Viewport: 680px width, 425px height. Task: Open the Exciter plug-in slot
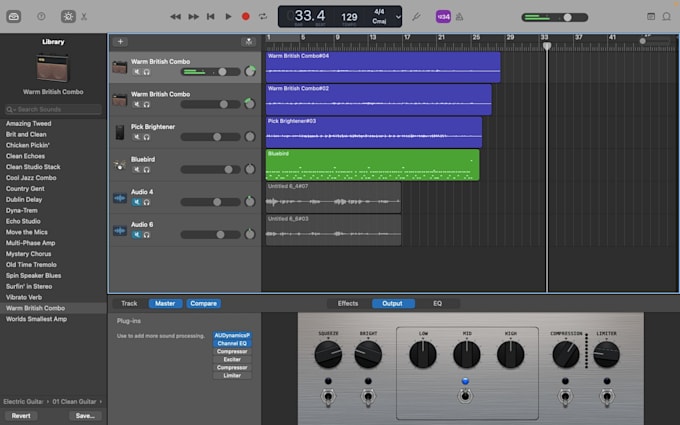(x=232, y=360)
